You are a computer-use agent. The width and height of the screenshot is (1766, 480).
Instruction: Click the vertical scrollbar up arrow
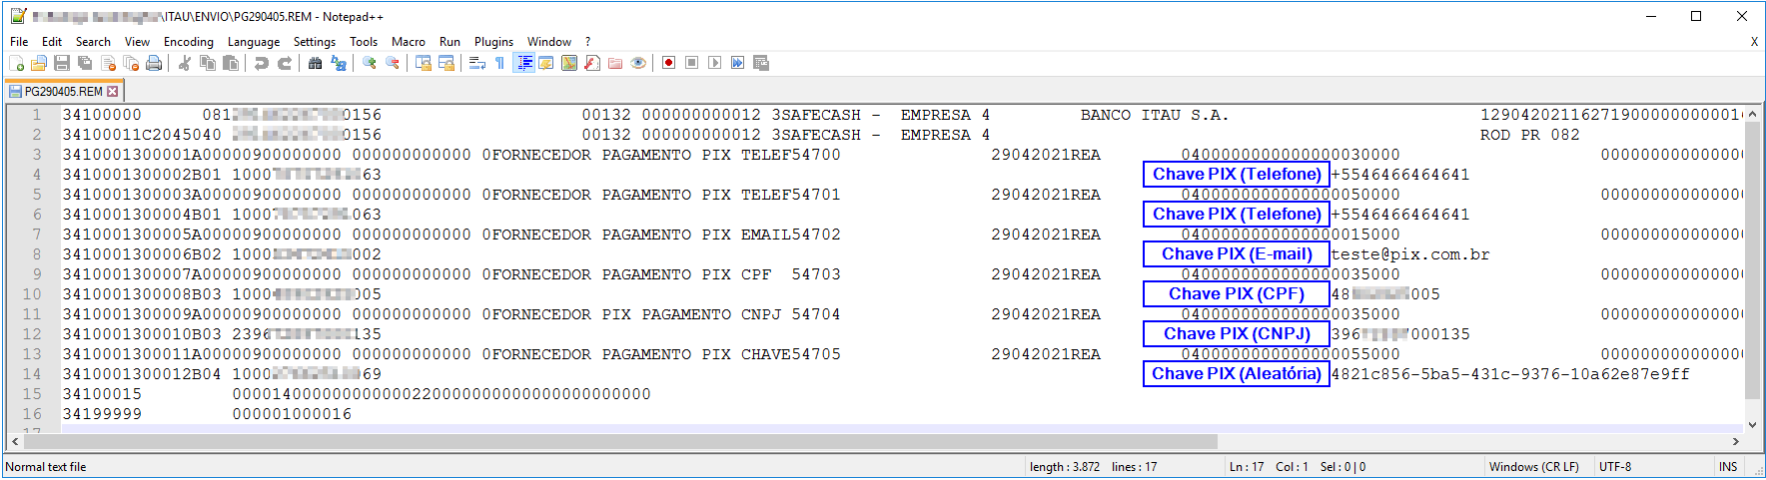[x=1752, y=114]
